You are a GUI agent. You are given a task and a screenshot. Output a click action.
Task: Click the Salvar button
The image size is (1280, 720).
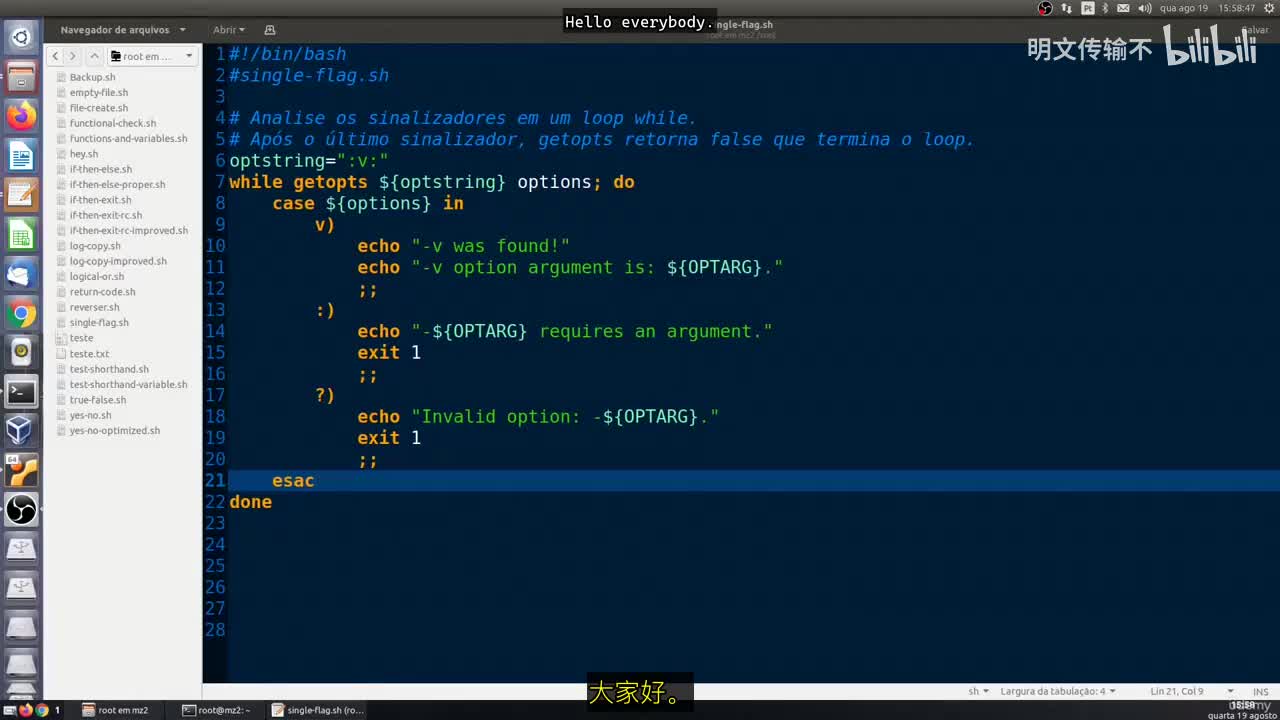[1254, 30]
